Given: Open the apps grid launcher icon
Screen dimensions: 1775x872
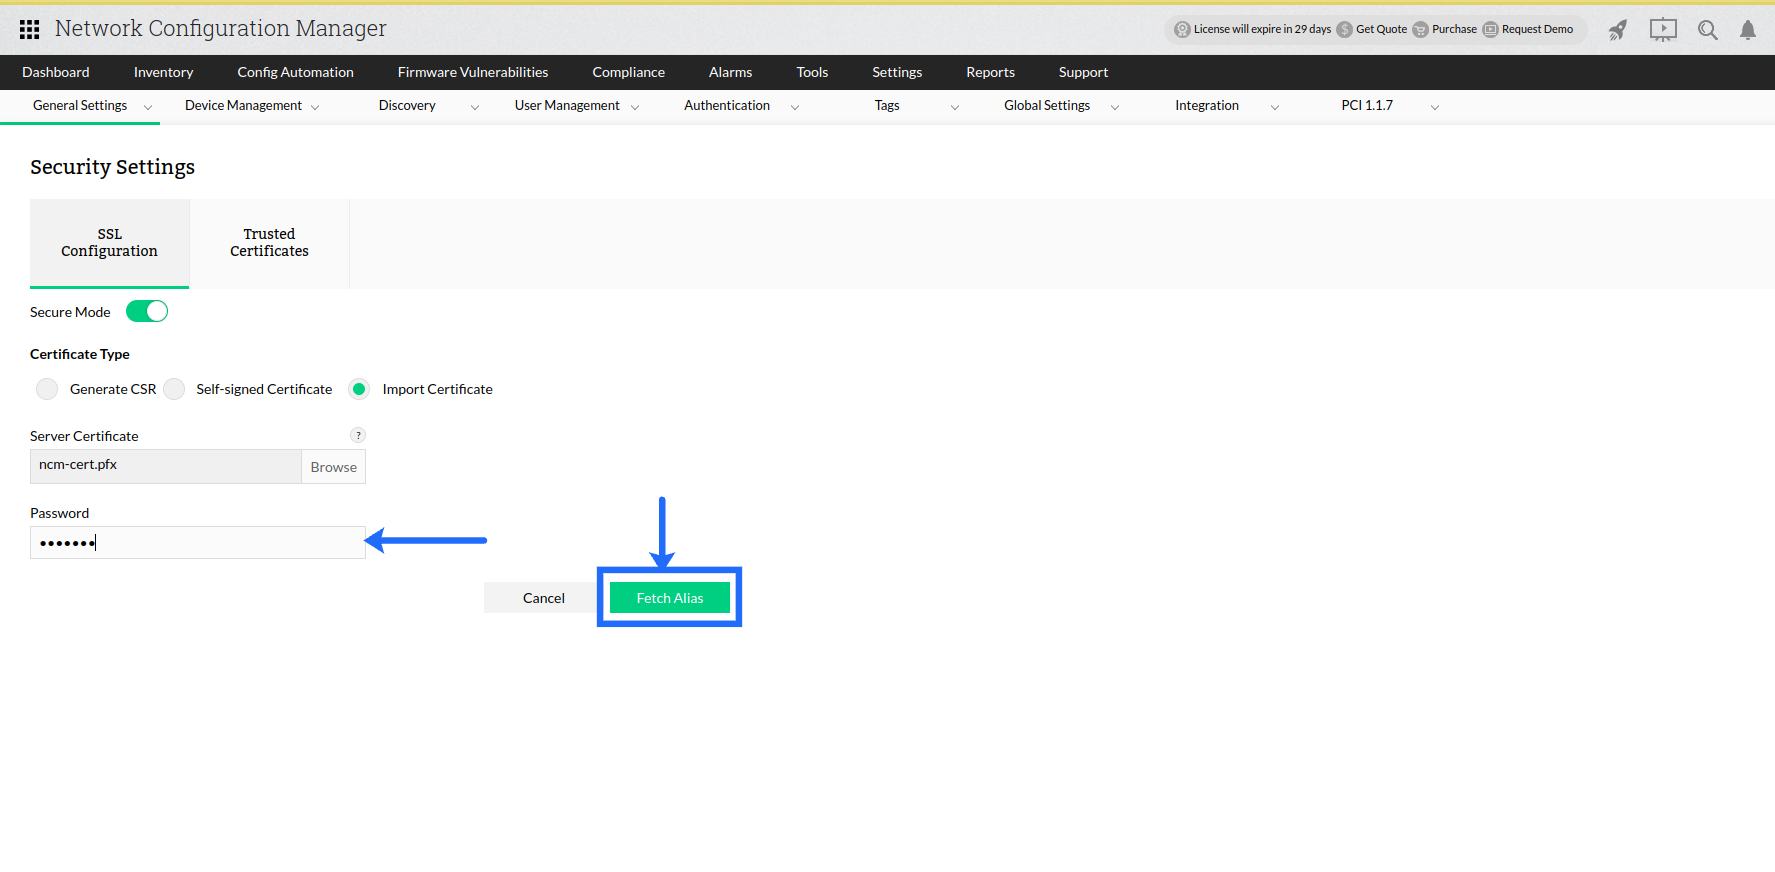Looking at the screenshot, I should pos(30,29).
